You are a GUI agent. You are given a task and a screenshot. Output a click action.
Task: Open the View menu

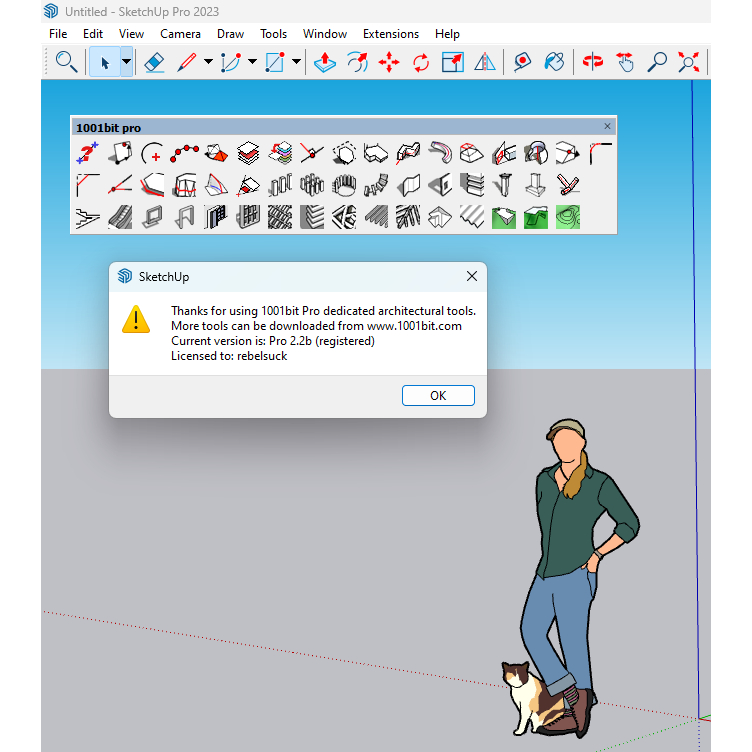(131, 34)
